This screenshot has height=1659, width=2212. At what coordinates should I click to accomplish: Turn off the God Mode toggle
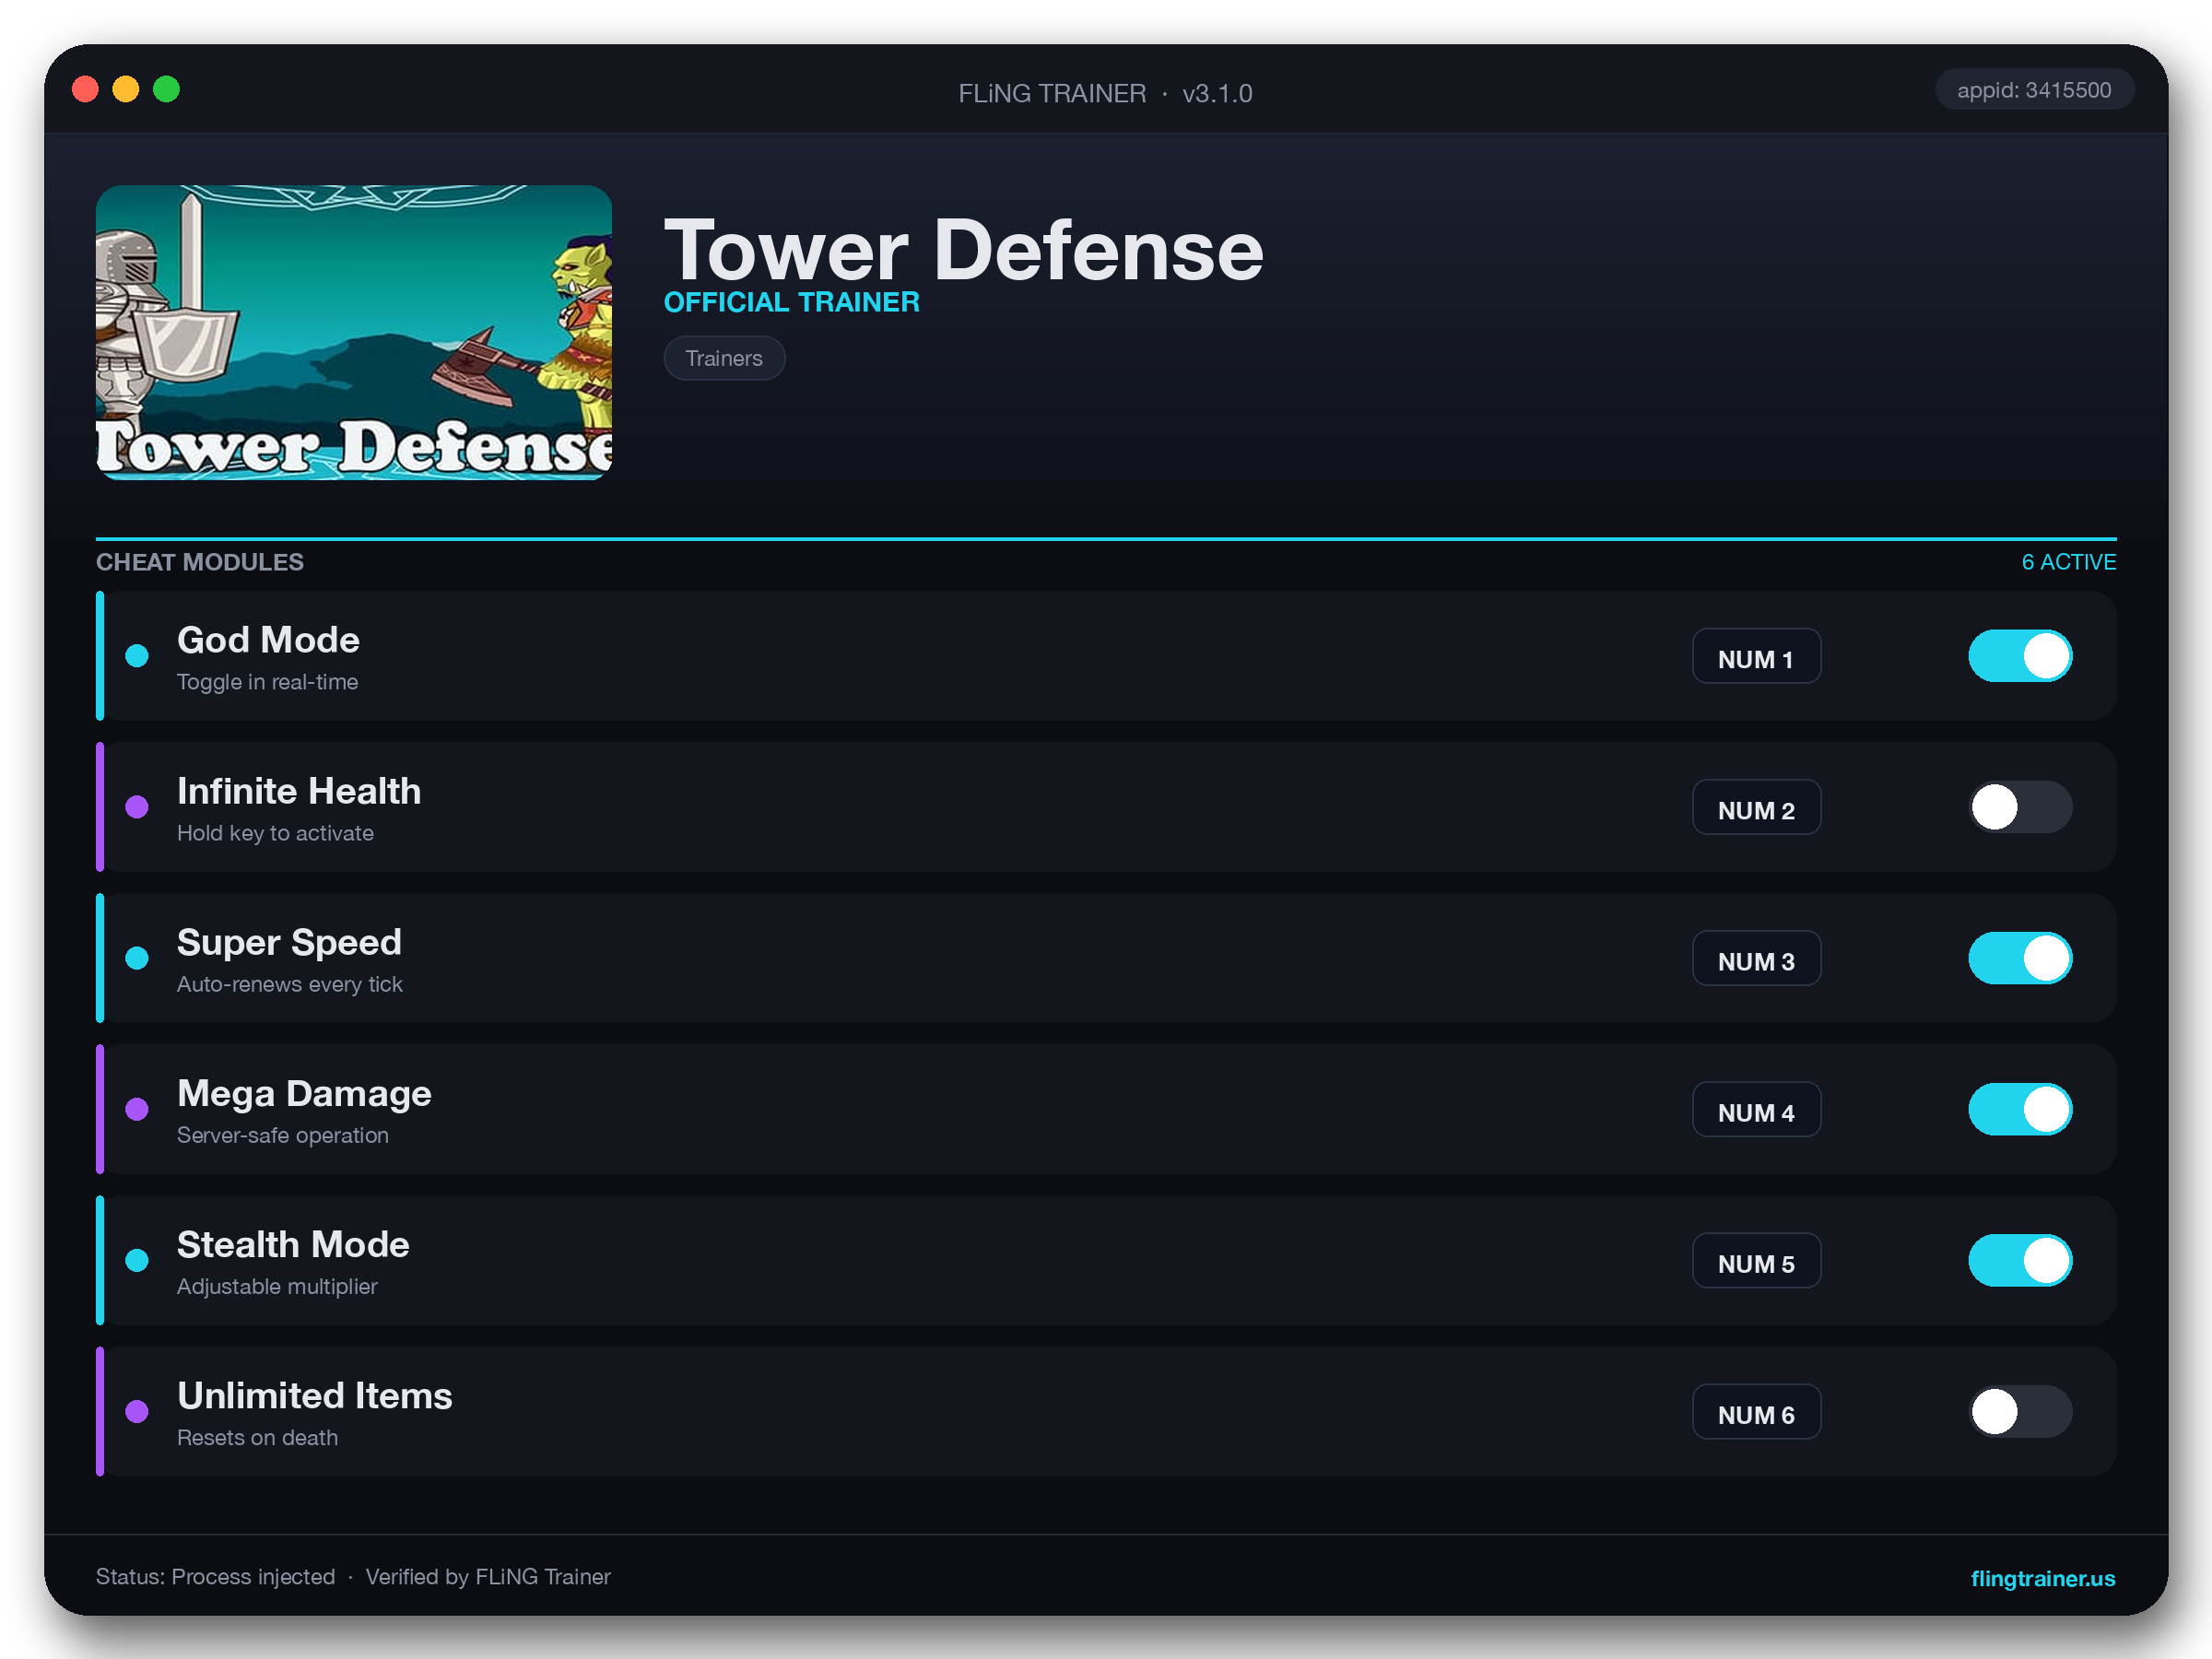click(2020, 656)
